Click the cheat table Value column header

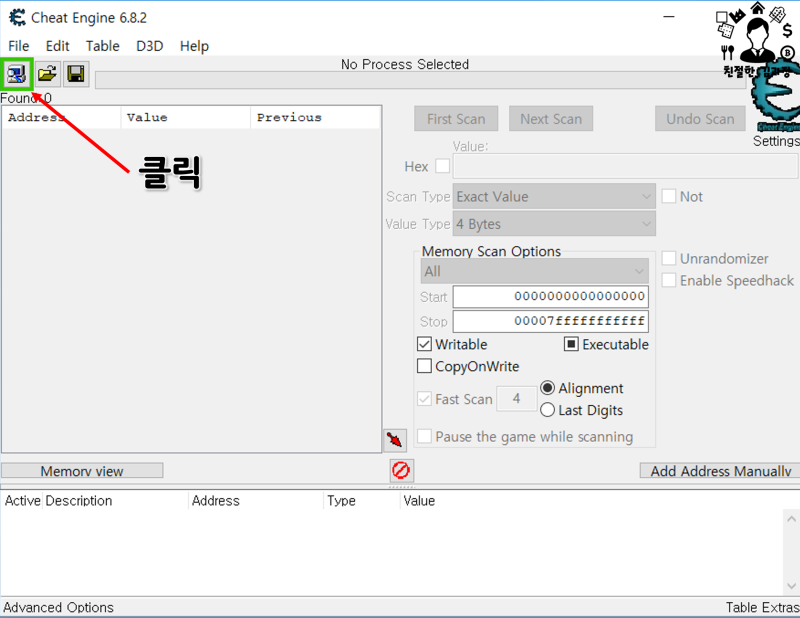[419, 501]
